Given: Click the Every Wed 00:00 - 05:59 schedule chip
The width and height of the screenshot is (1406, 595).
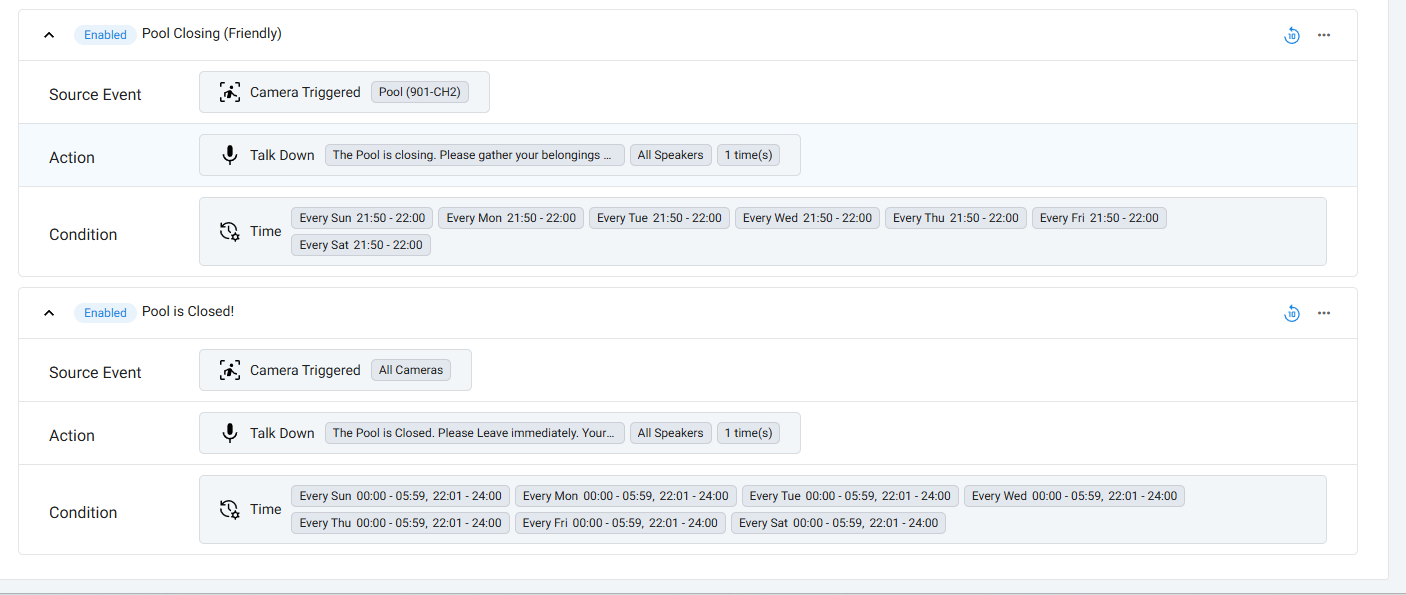Looking at the screenshot, I should [1074, 496].
